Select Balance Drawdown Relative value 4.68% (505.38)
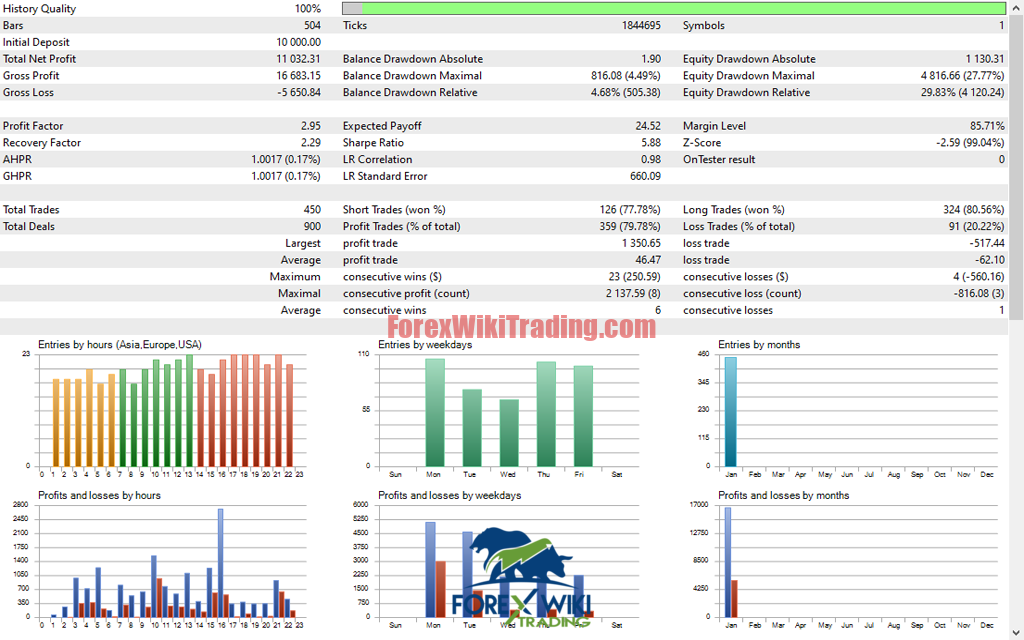Viewport: 1024px width, 640px height. 626,93
